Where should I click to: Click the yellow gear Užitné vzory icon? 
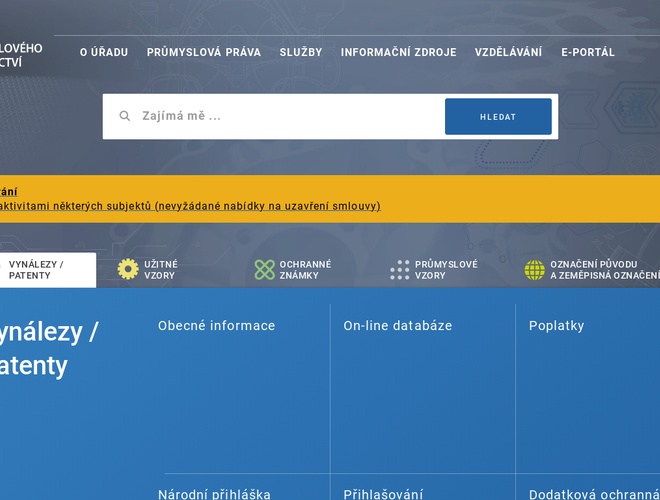click(128, 269)
